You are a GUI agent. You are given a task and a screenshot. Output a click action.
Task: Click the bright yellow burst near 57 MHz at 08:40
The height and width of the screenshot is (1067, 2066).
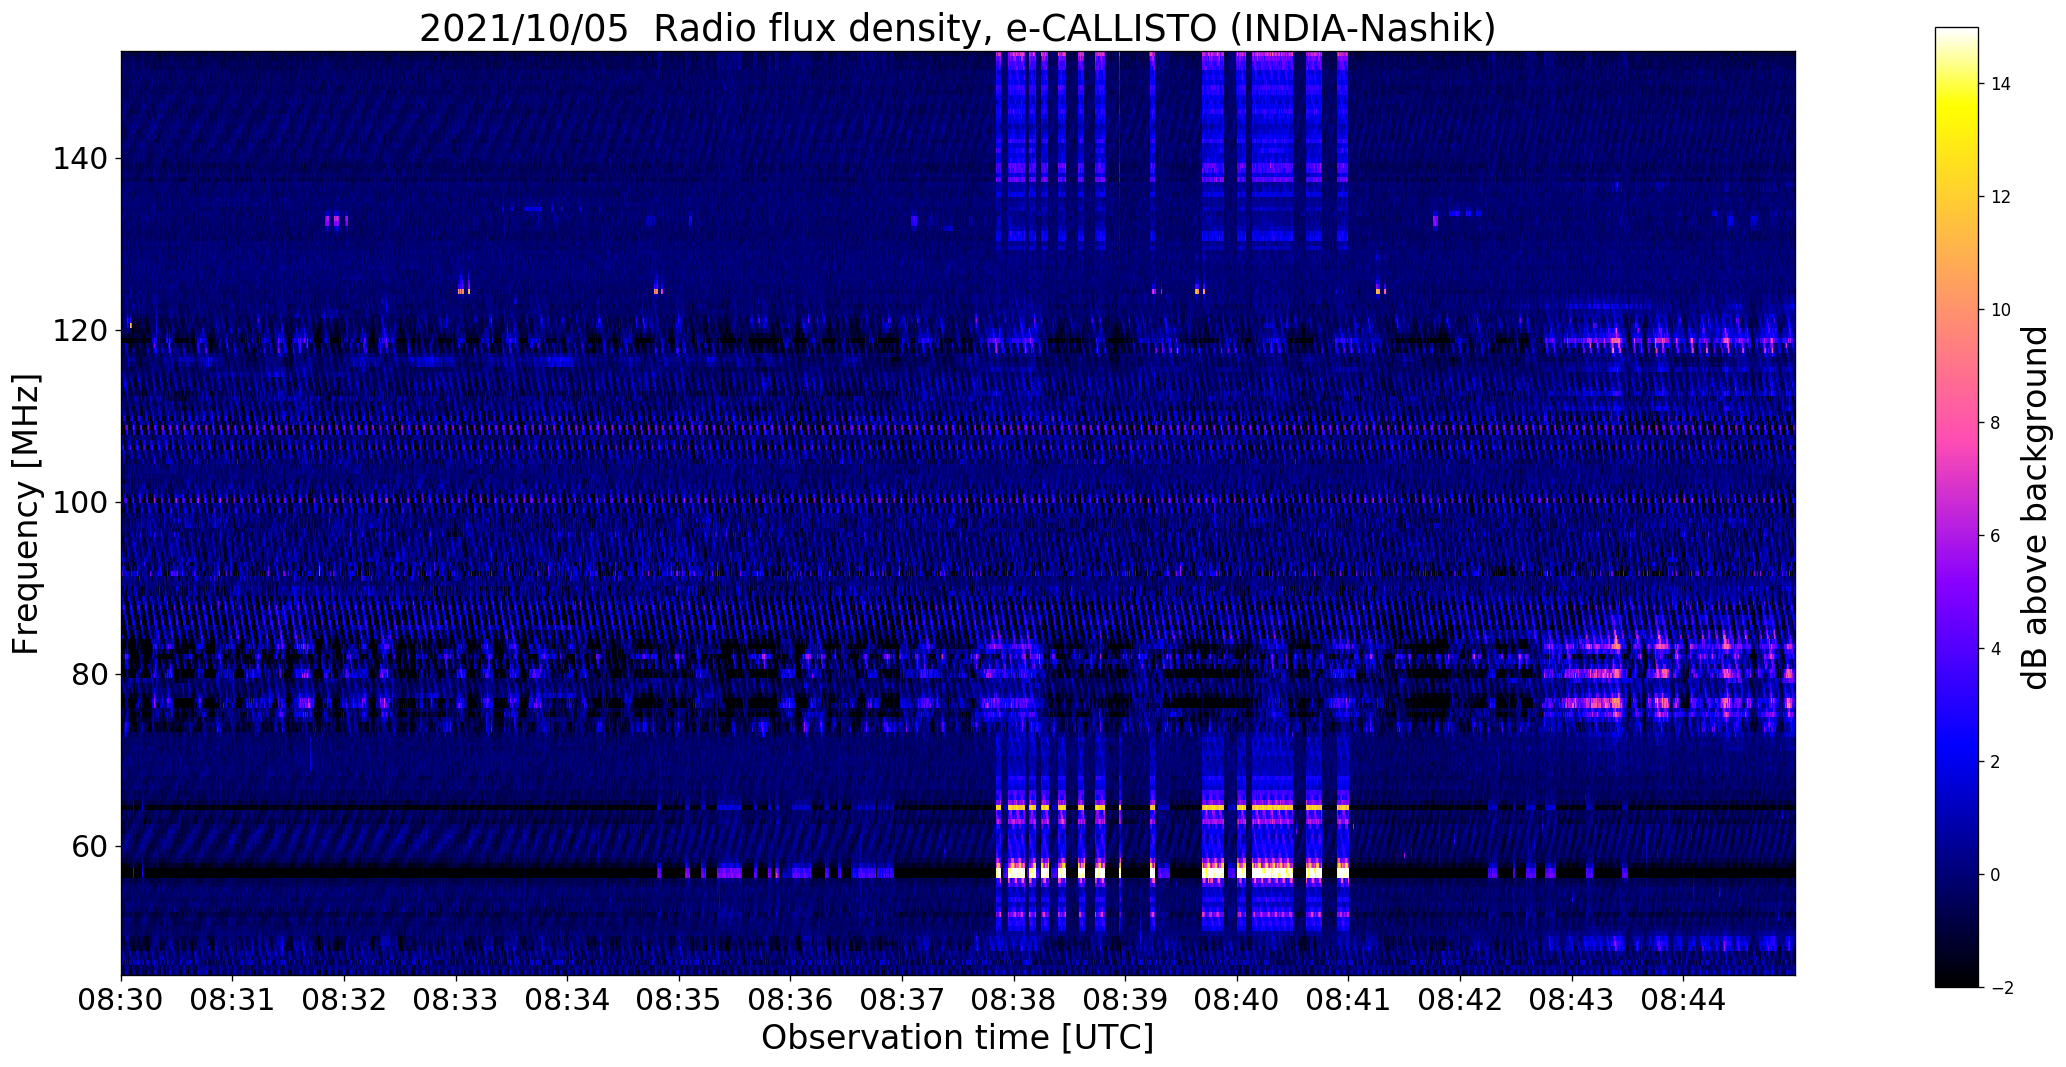click(x=1265, y=872)
